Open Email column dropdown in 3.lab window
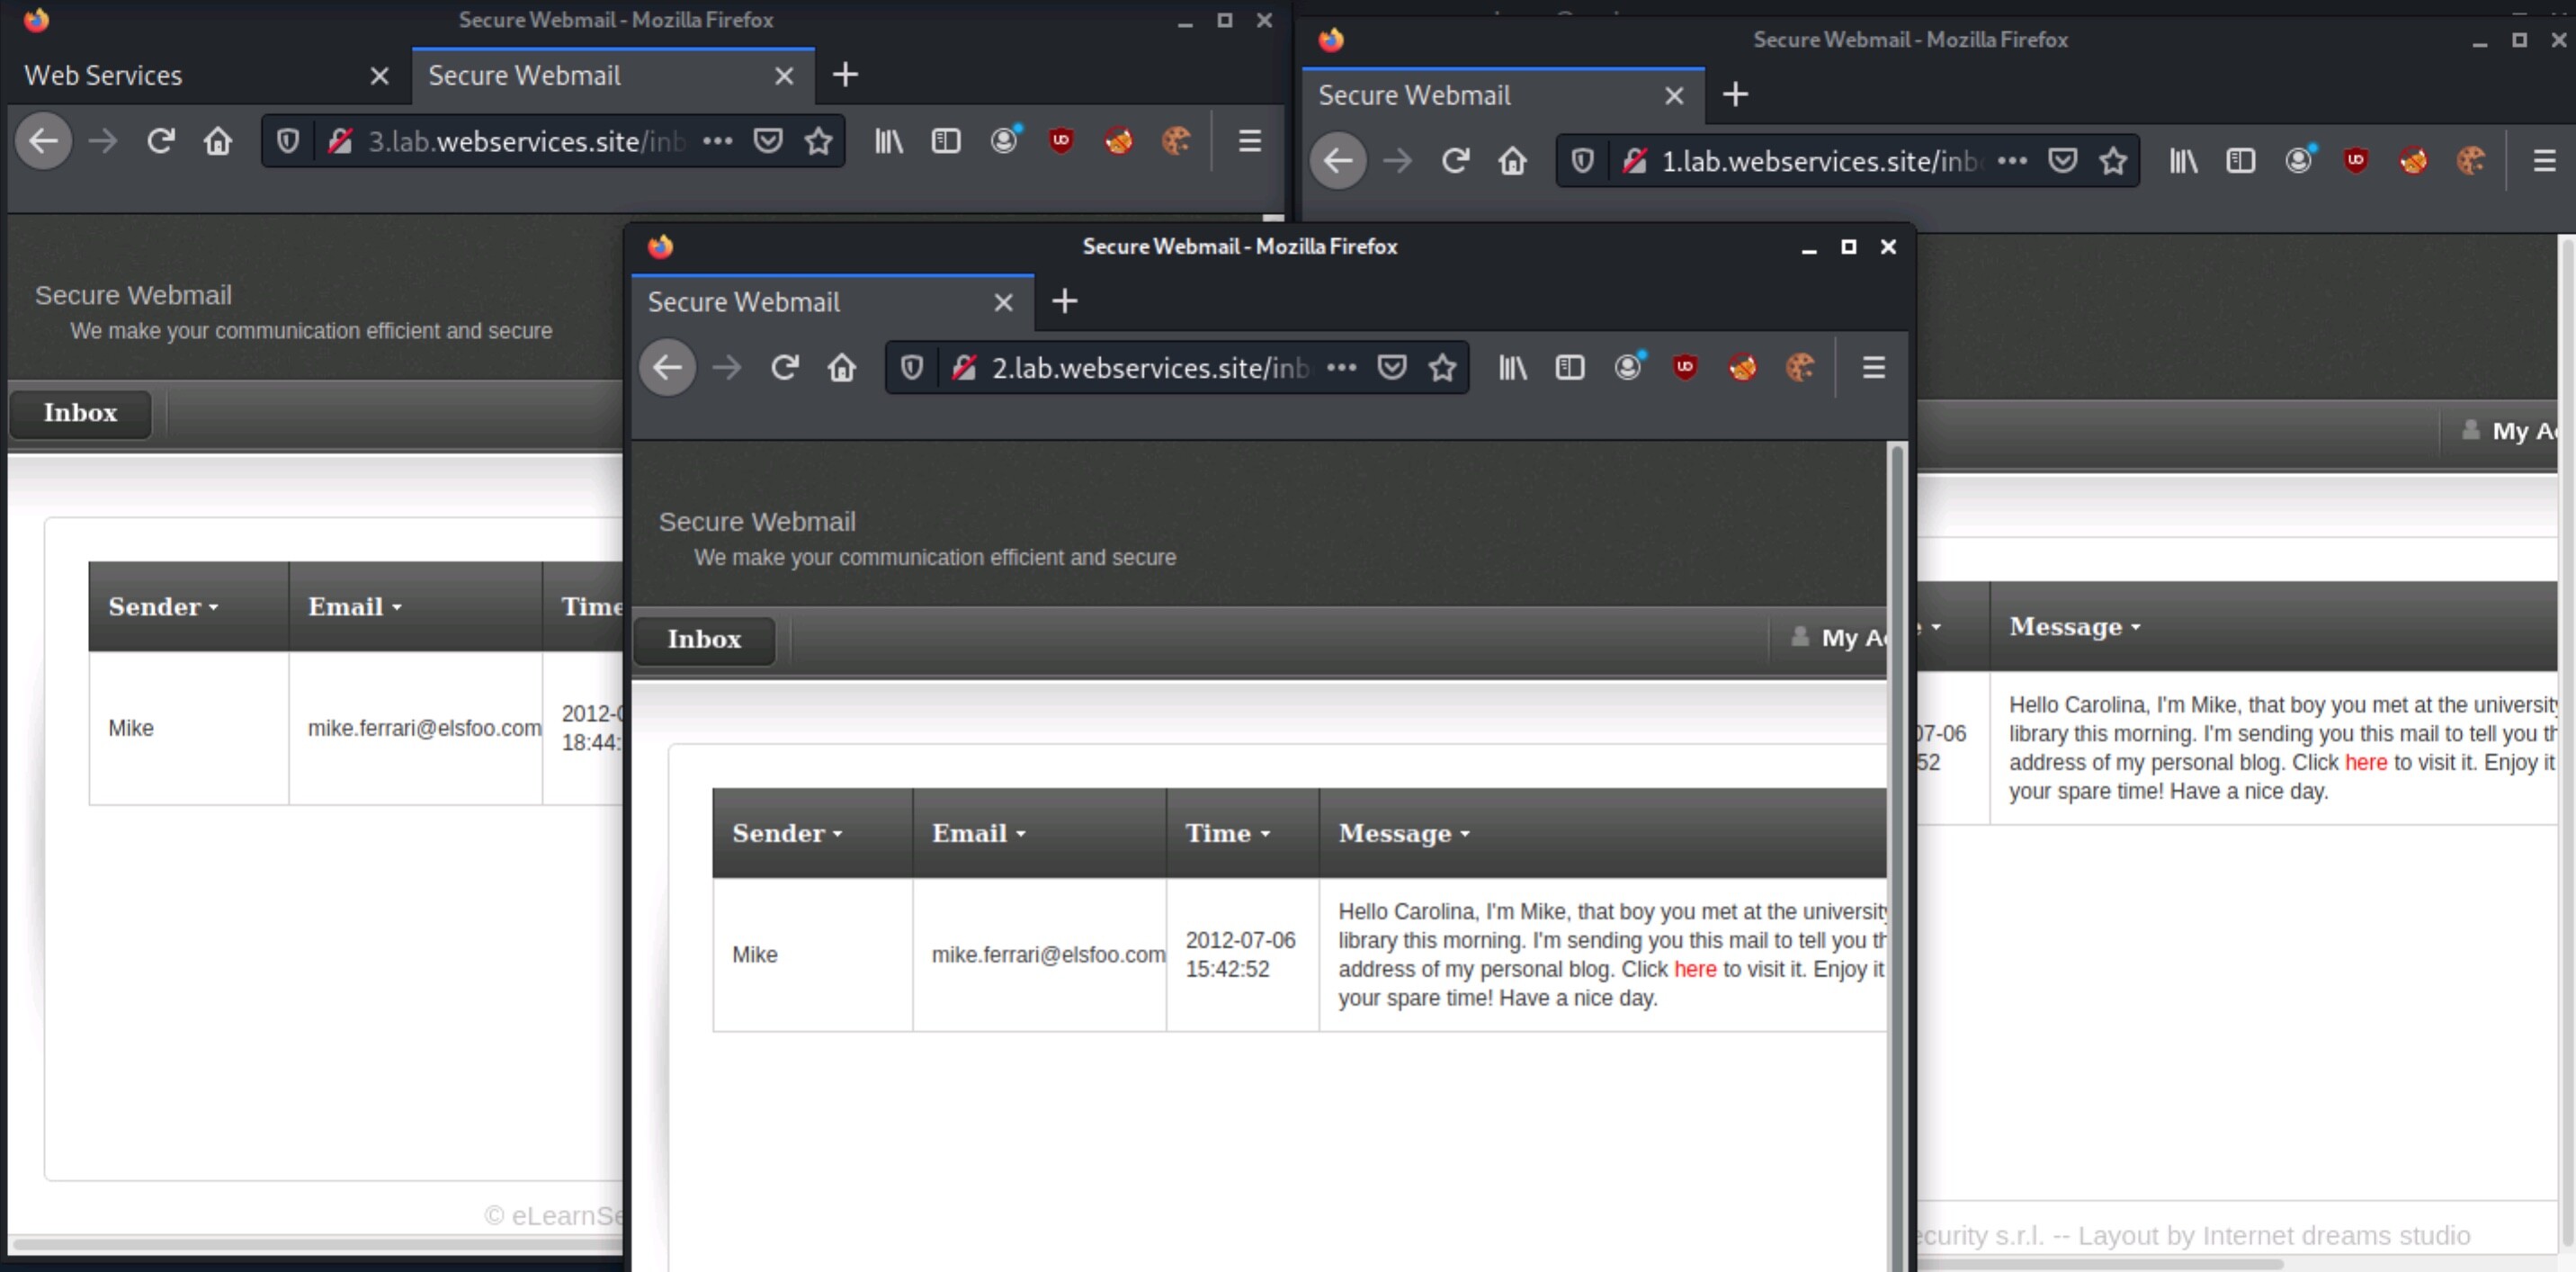This screenshot has width=2576, height=1272. click(355, 607)
